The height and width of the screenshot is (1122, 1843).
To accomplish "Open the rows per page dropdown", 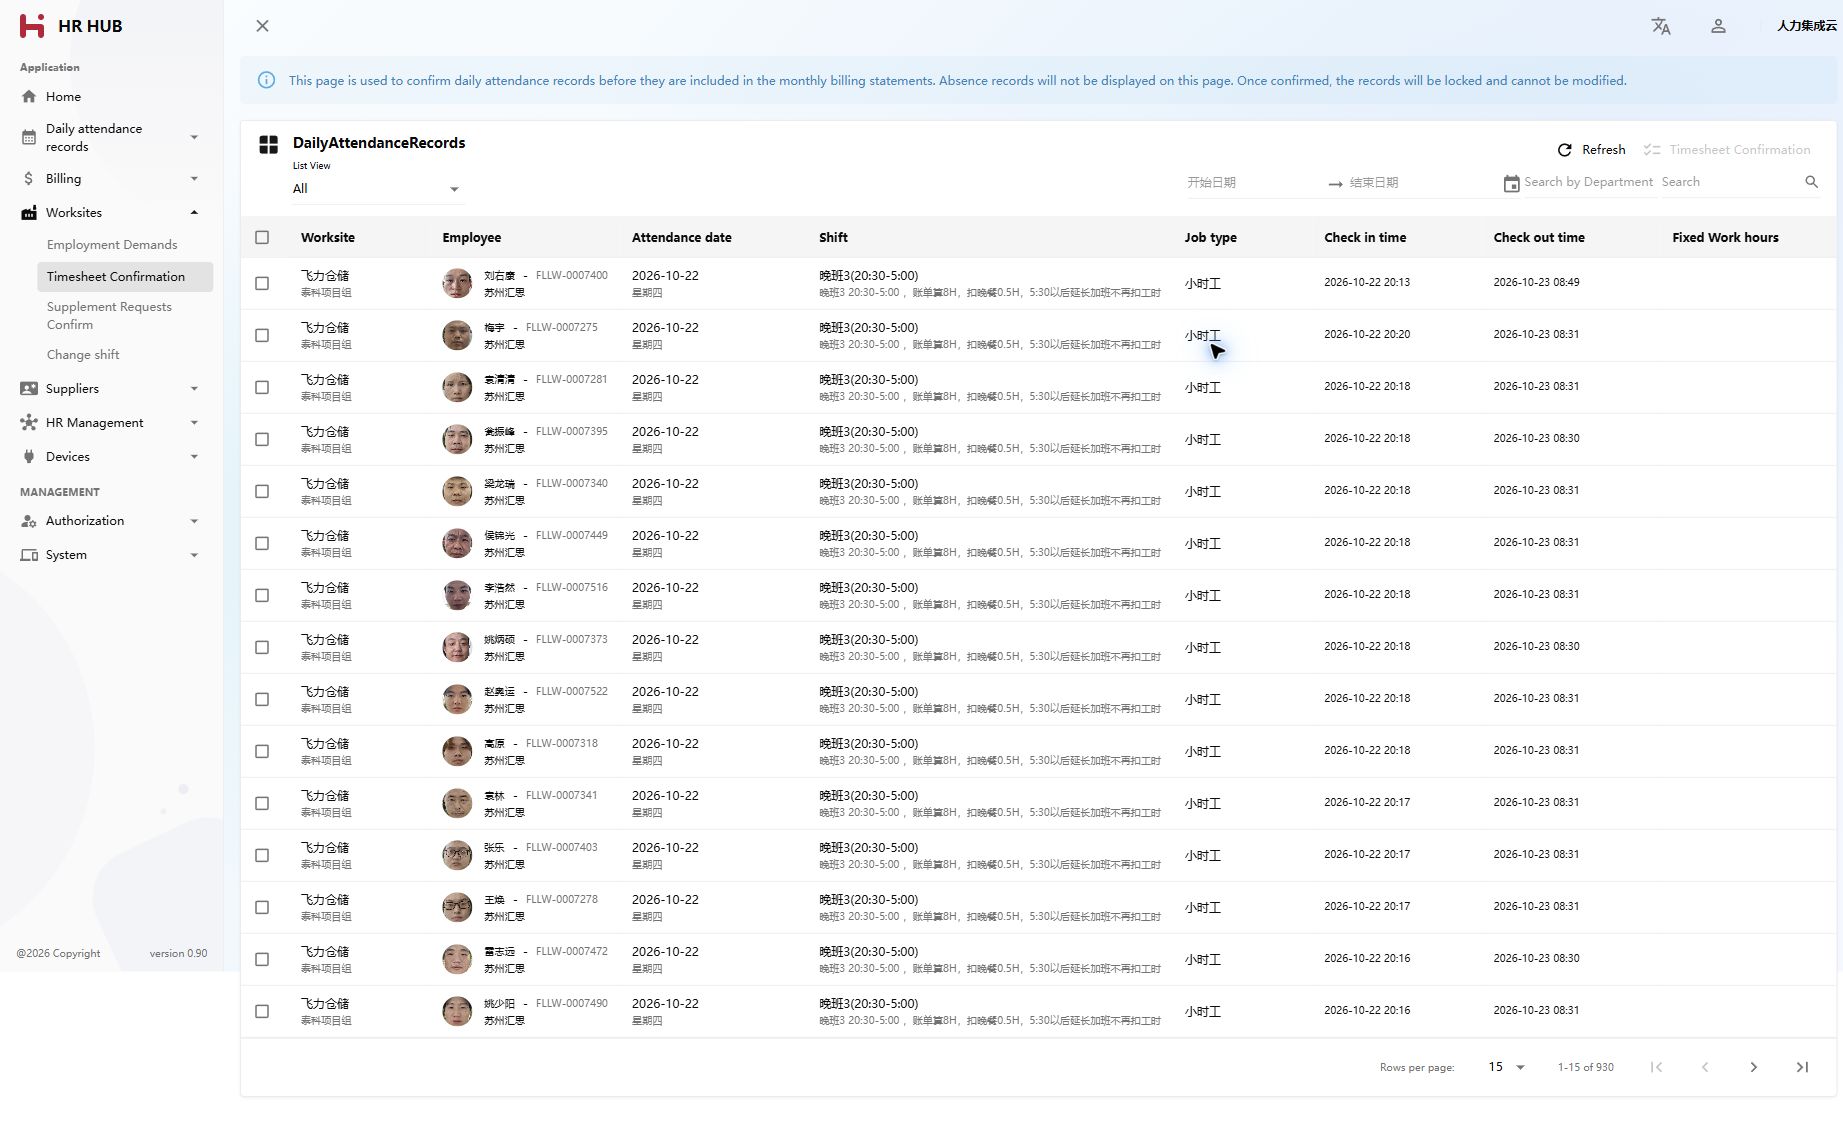I will coord(1506,1067).
